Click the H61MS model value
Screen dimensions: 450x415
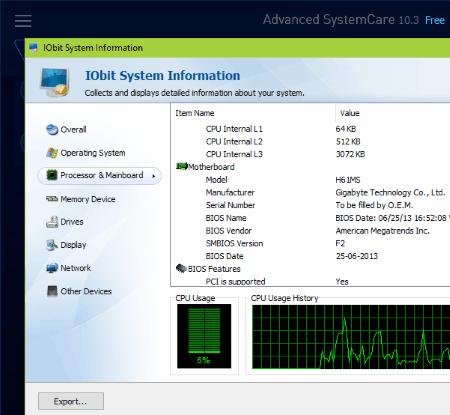348,180
